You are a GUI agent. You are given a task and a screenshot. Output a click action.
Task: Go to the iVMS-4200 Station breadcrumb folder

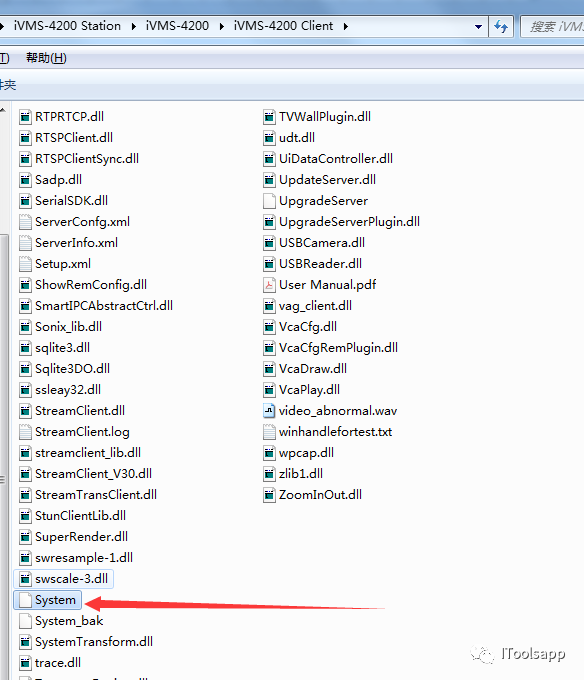click(67, 26)
